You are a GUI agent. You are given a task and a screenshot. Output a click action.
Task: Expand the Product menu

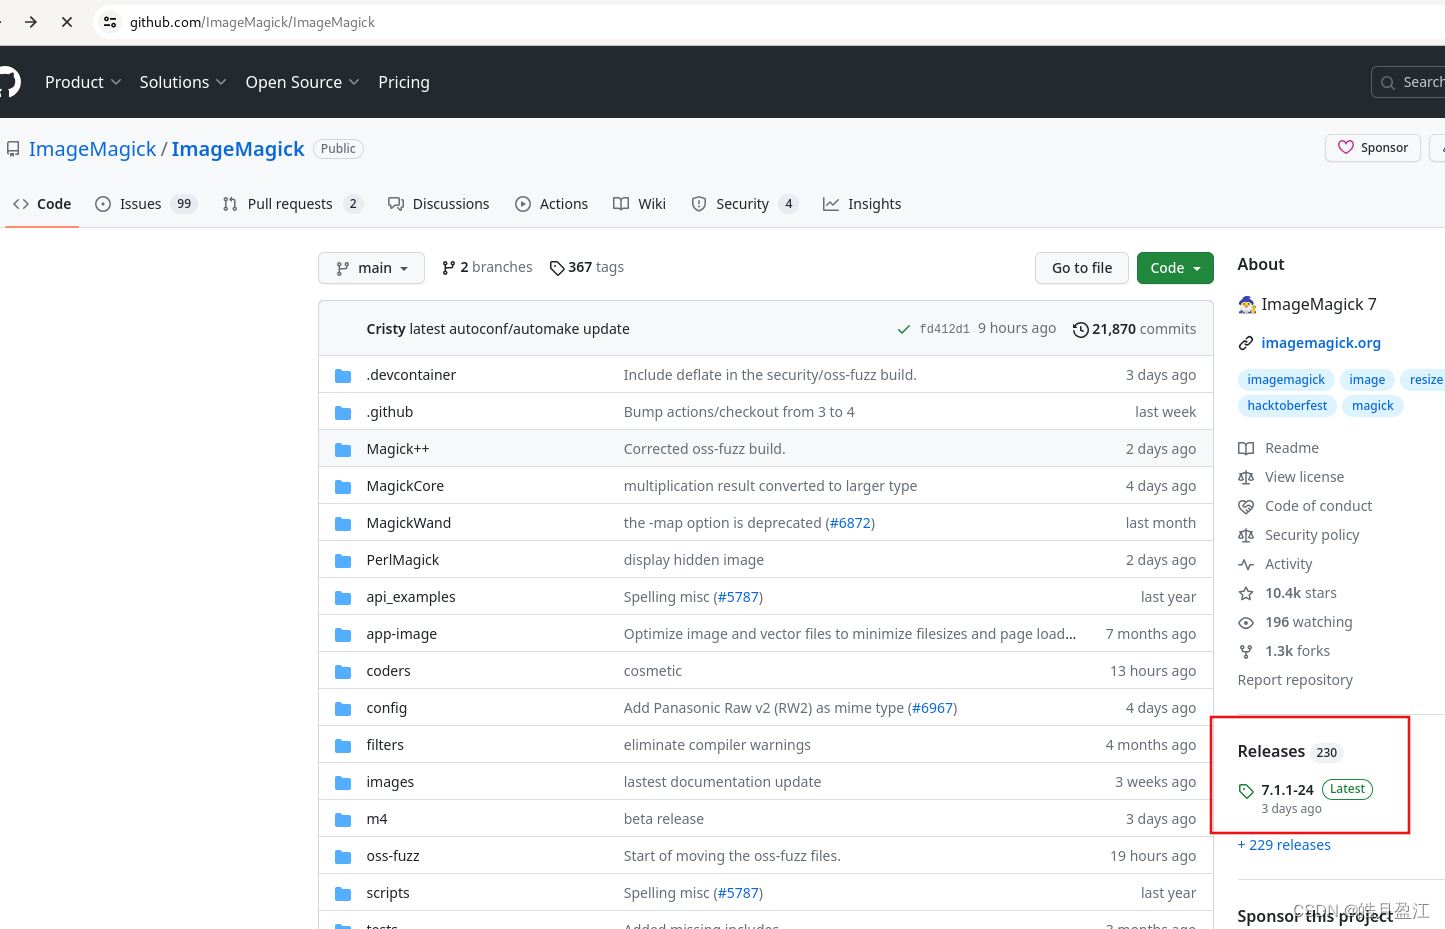click(x=83, y=82)
